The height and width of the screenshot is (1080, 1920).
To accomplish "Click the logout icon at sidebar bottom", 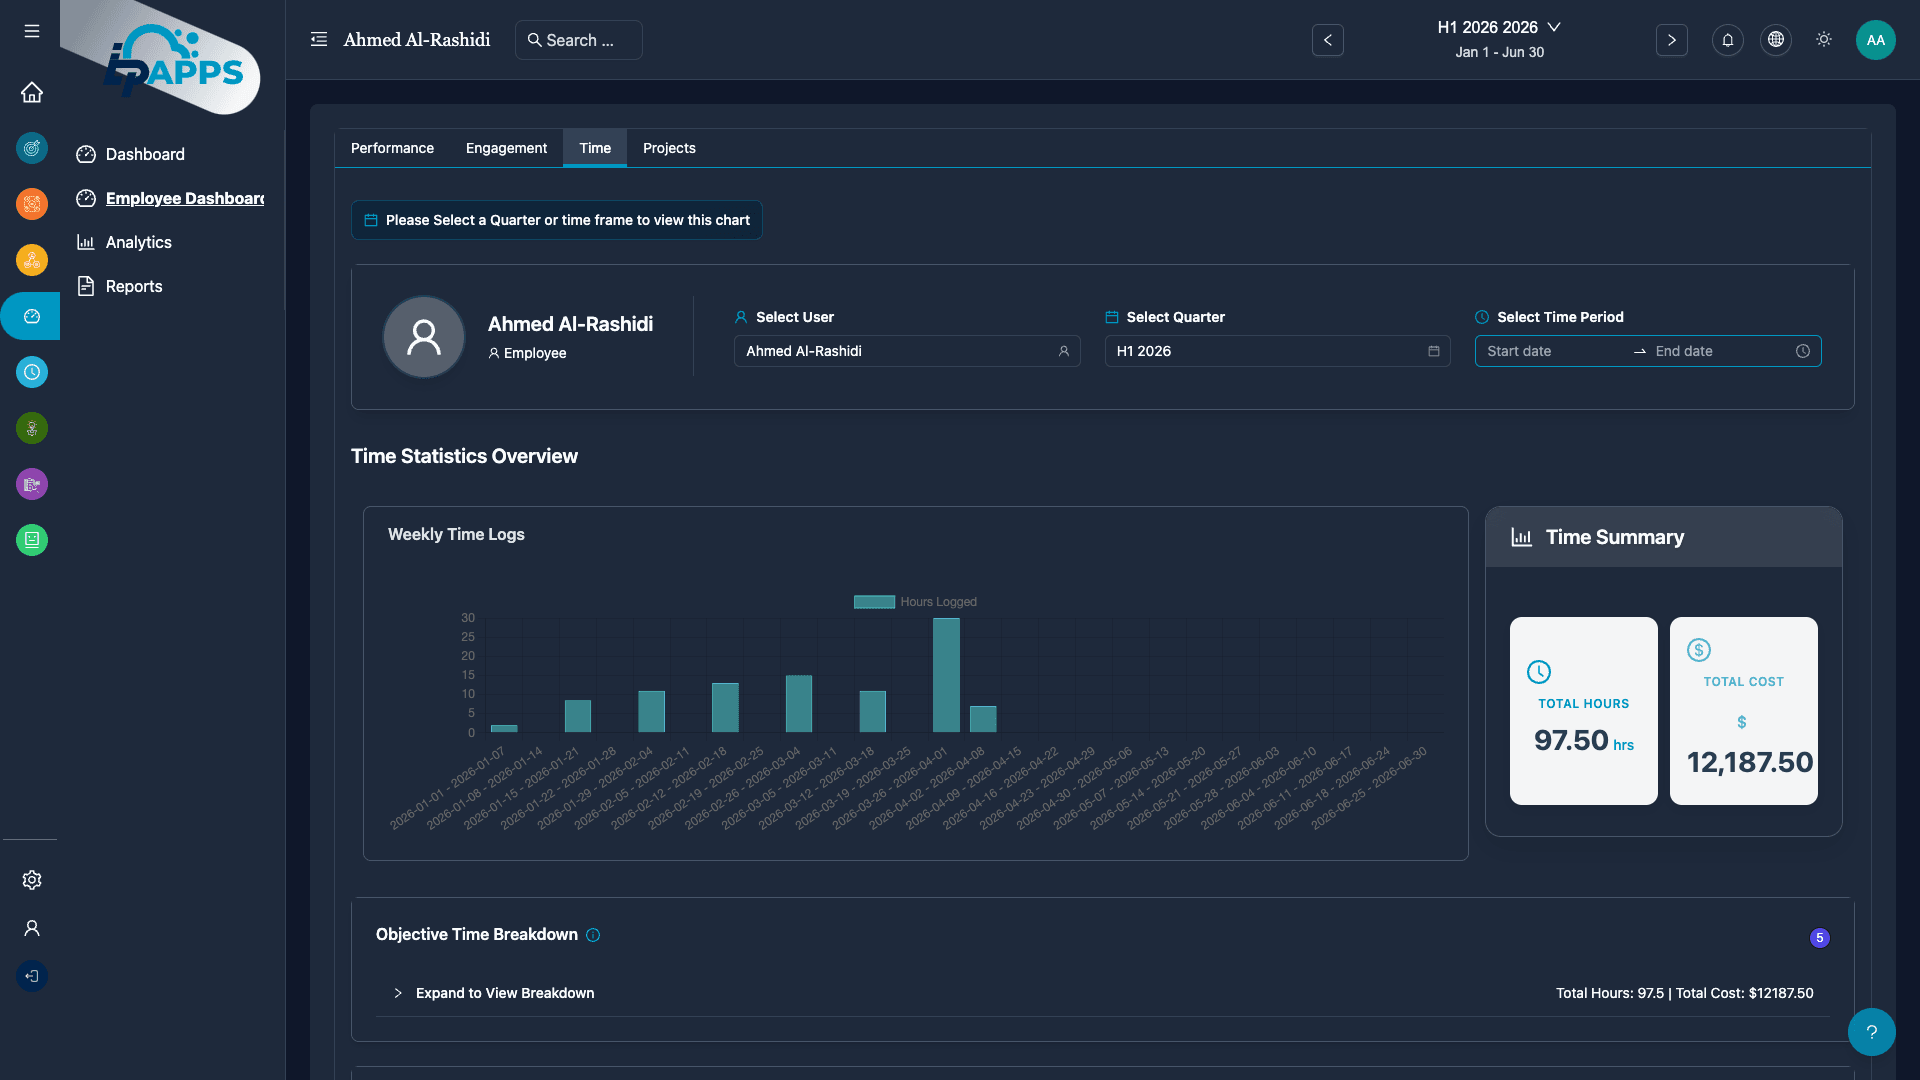I will tap(31, 976).
